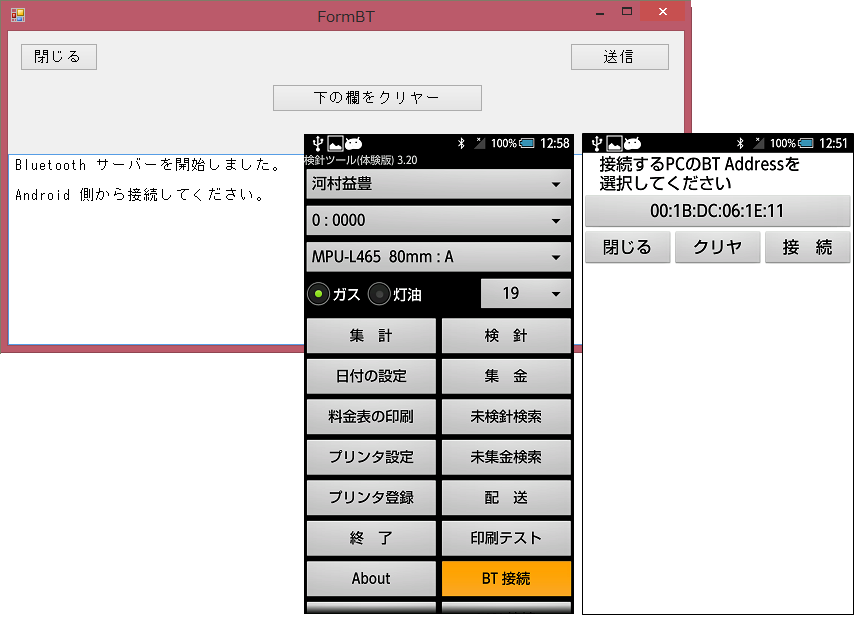Close the FormBT window

click(662, 12)
